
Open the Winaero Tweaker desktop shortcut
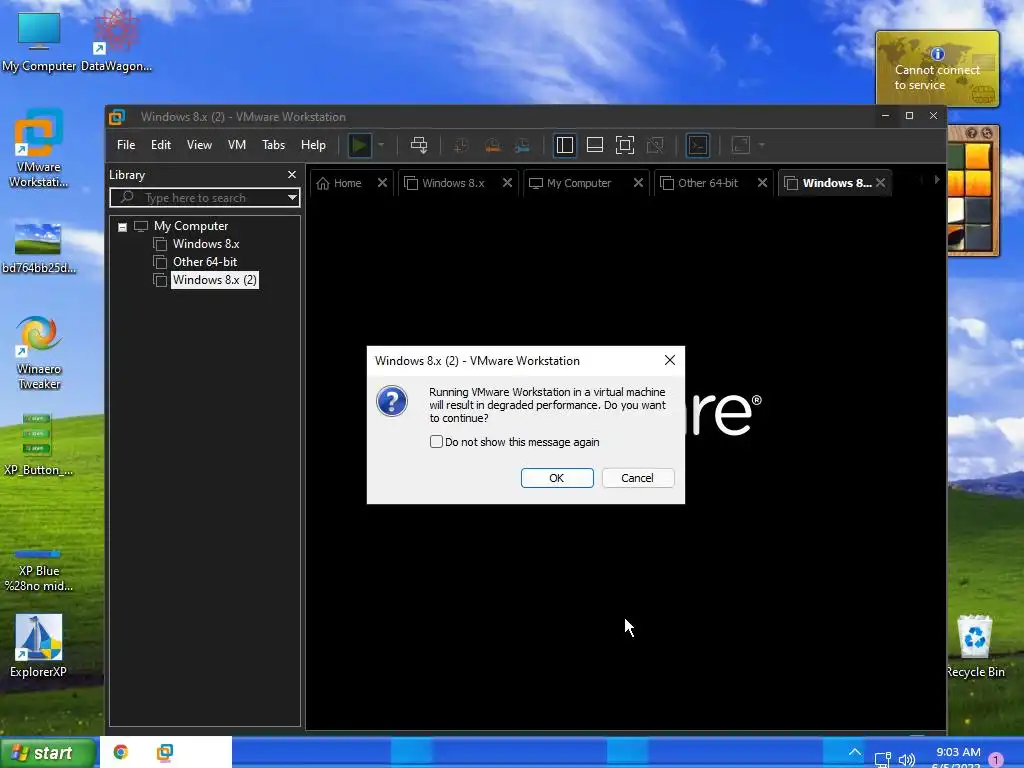point(39,353)
